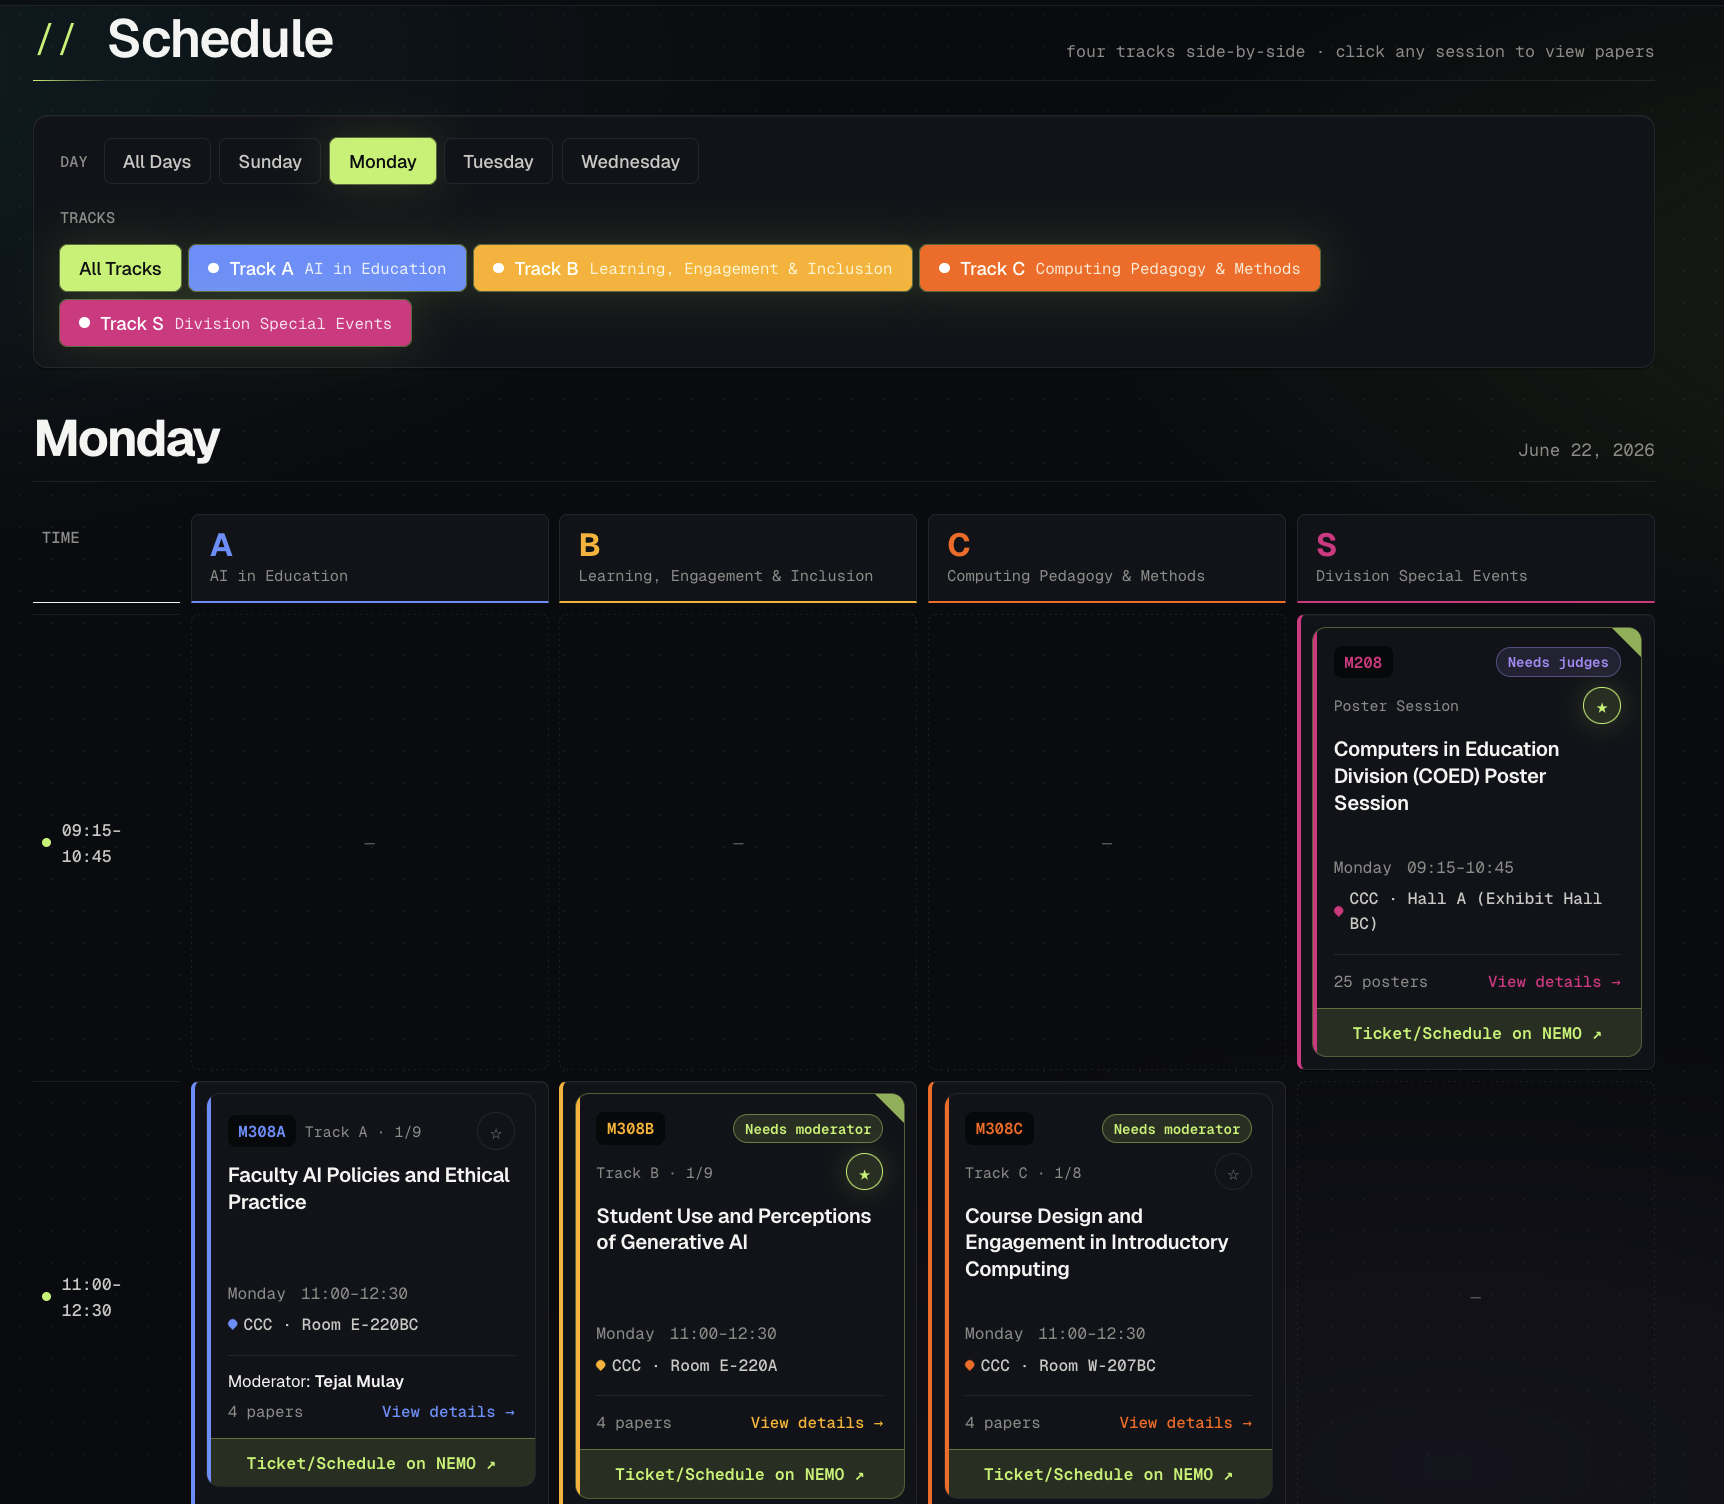Screen dimensions: 1724x1504
Task: Click the M208 session code badge
Action: [1363, 662]
